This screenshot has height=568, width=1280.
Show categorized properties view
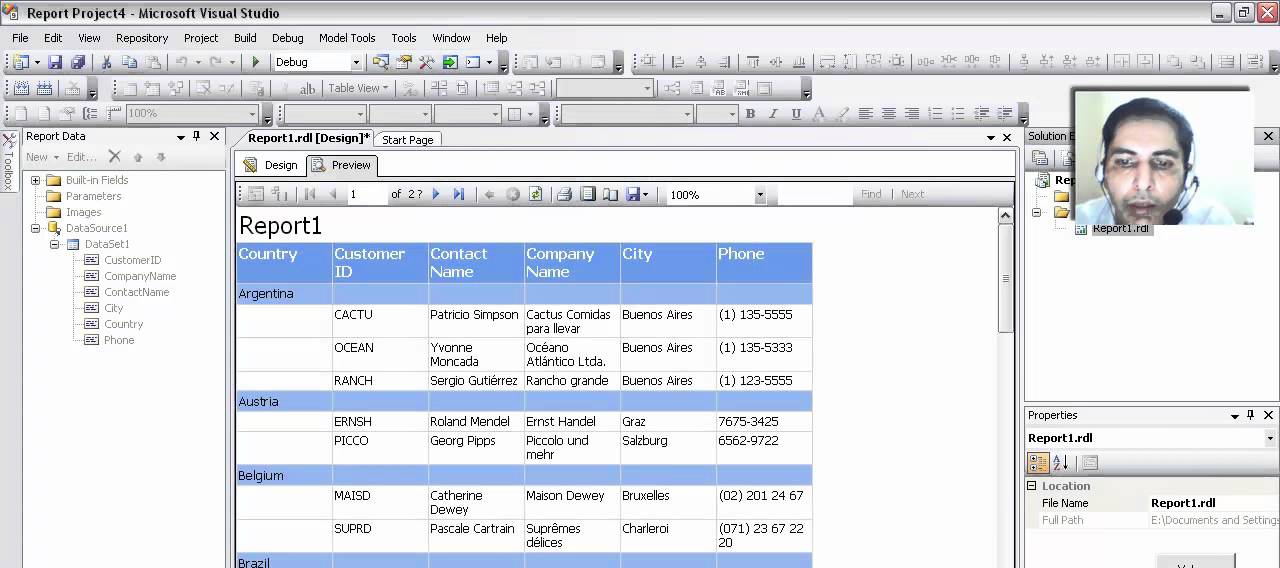(x=1038, y=463)
